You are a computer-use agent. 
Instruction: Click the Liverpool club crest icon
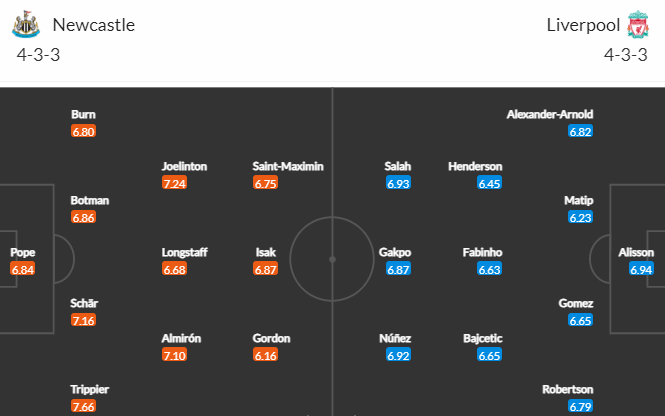click(x=638, y=25)
